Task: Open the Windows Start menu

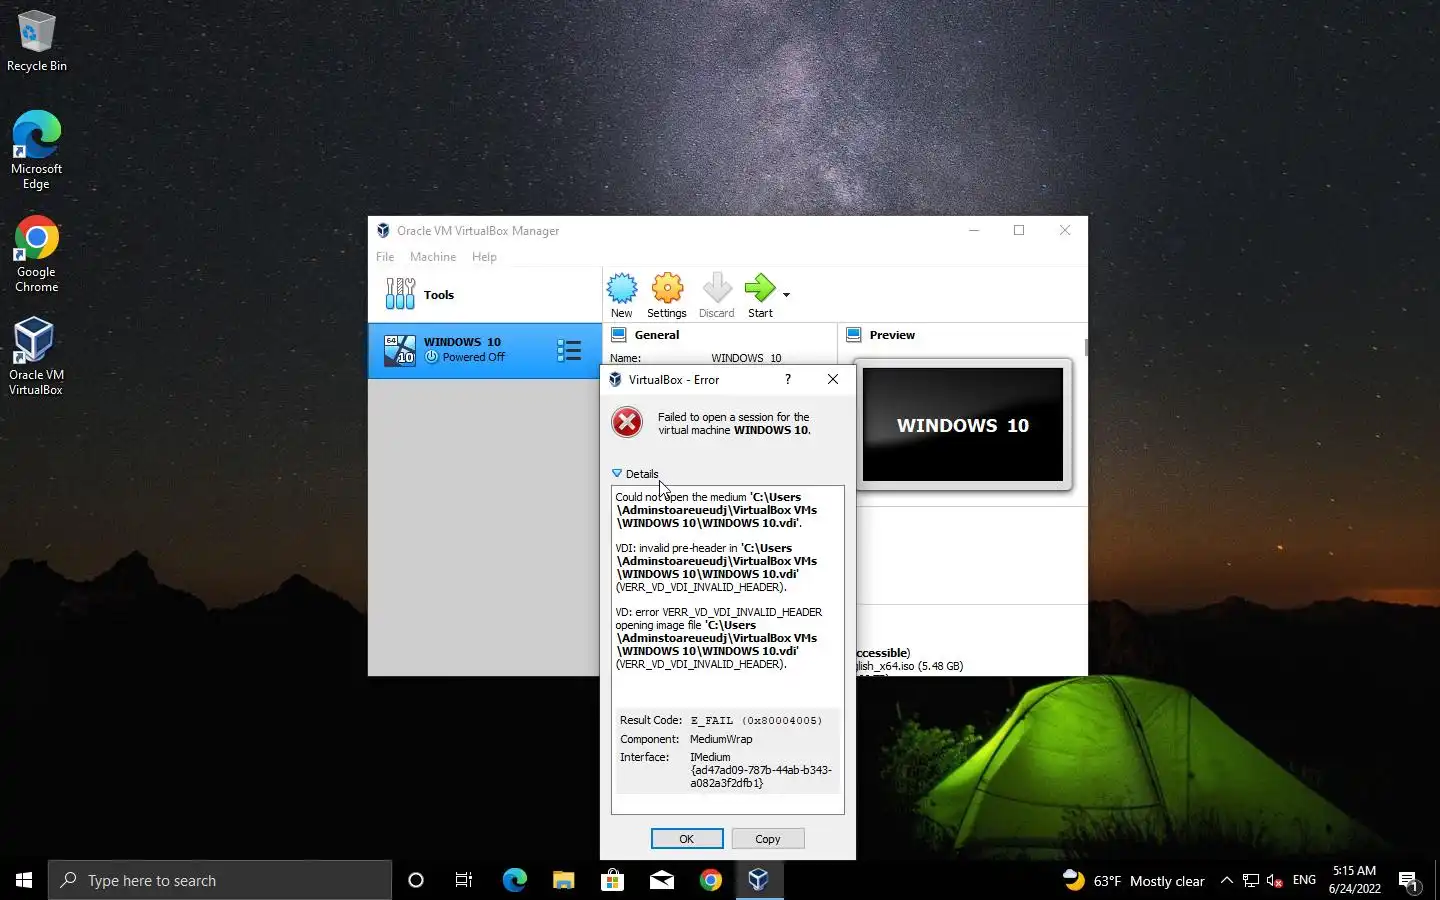Action: [24, 880]
